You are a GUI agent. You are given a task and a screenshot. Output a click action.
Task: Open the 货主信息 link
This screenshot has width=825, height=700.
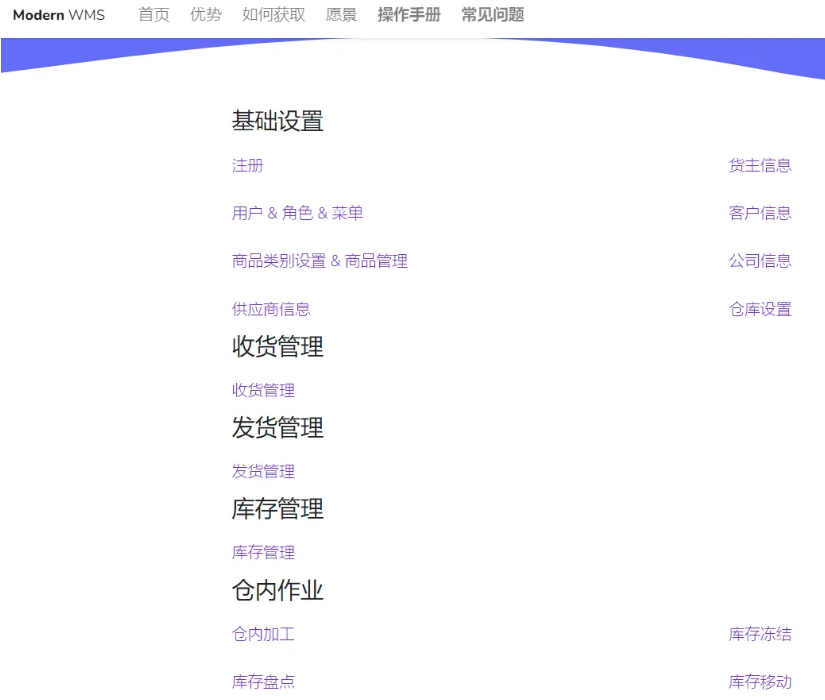pos(760,166)
